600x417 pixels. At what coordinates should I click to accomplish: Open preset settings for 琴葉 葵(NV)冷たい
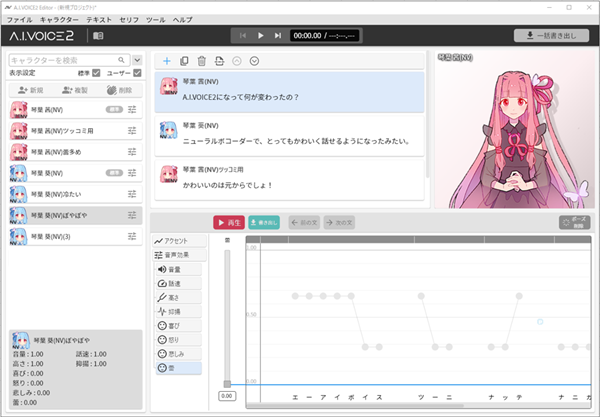tap(132, 194)
